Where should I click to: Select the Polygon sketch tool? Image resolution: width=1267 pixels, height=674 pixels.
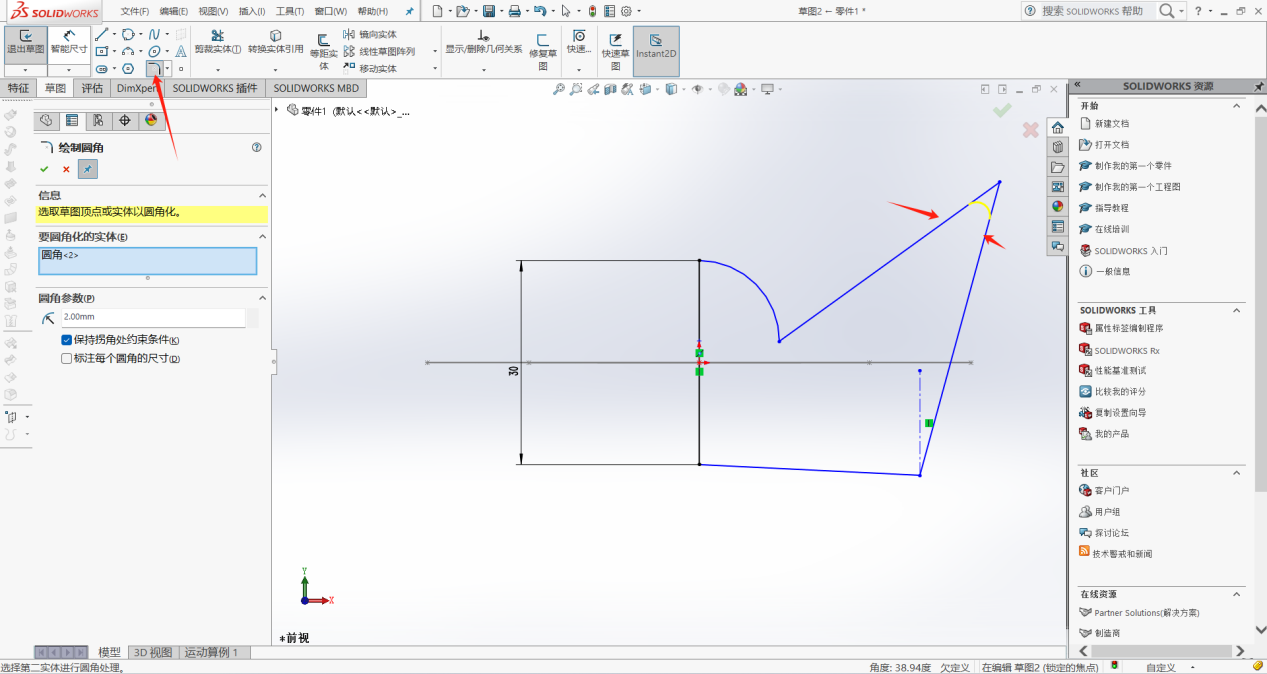tap(128, 68)
